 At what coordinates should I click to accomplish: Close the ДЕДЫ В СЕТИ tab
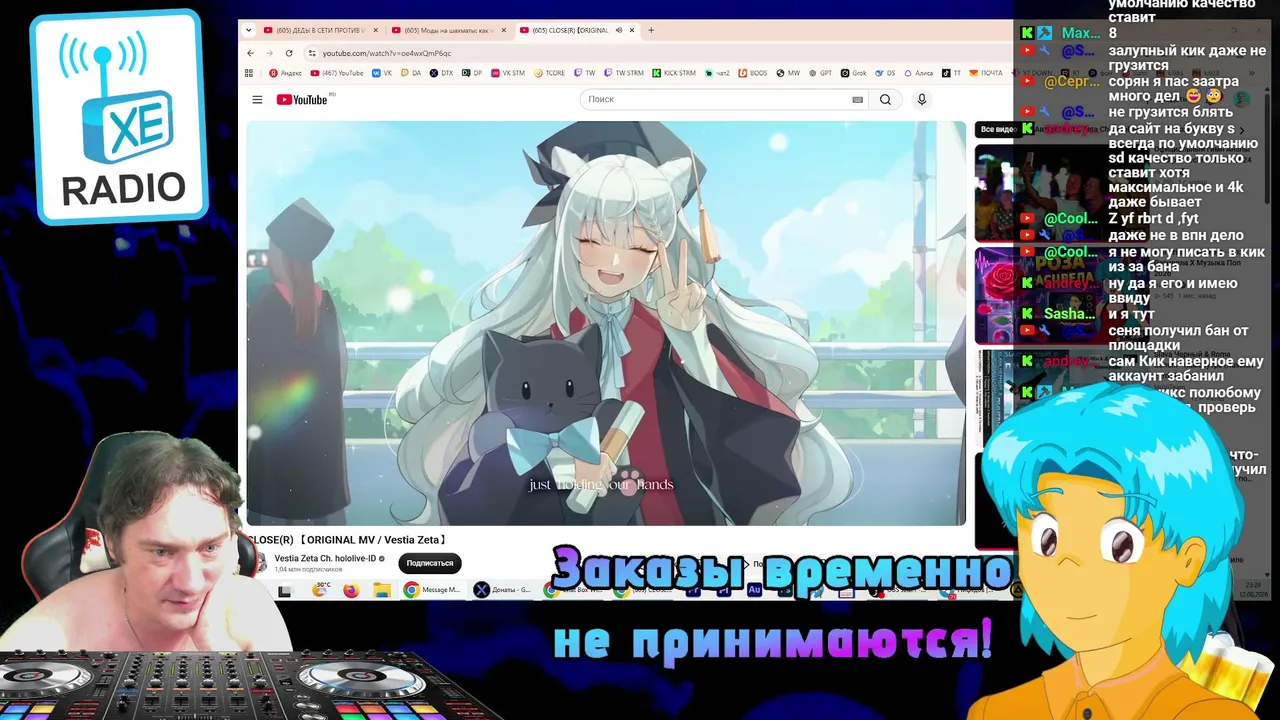(x=376, y=30)
